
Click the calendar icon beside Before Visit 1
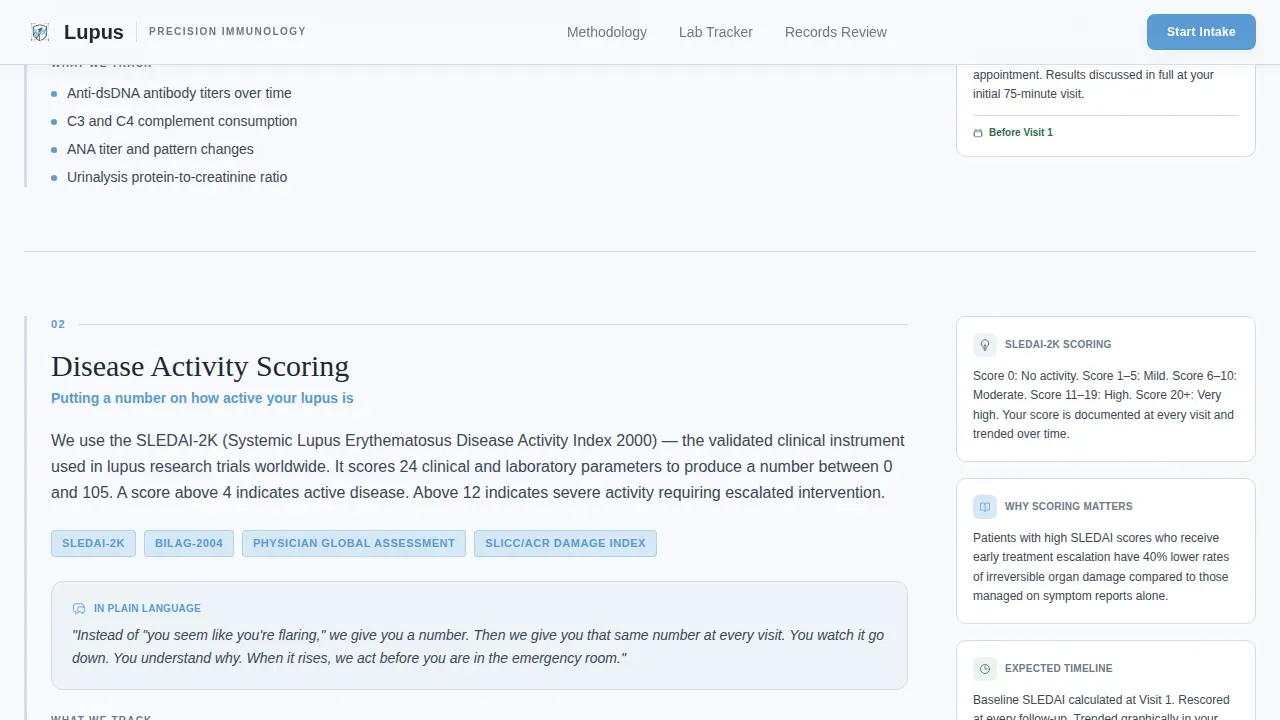[978, 133]
